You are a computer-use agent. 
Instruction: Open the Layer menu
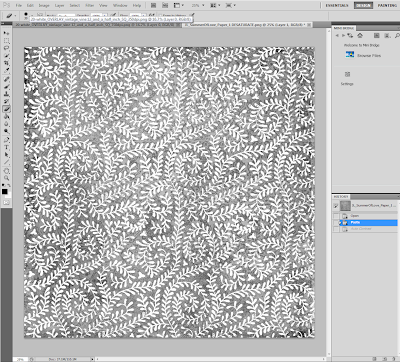[59, 6]
